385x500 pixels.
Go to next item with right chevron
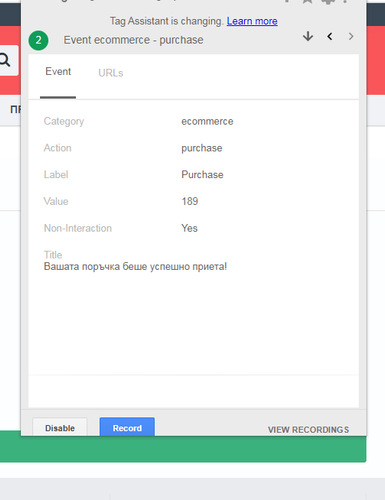[351, 36]
